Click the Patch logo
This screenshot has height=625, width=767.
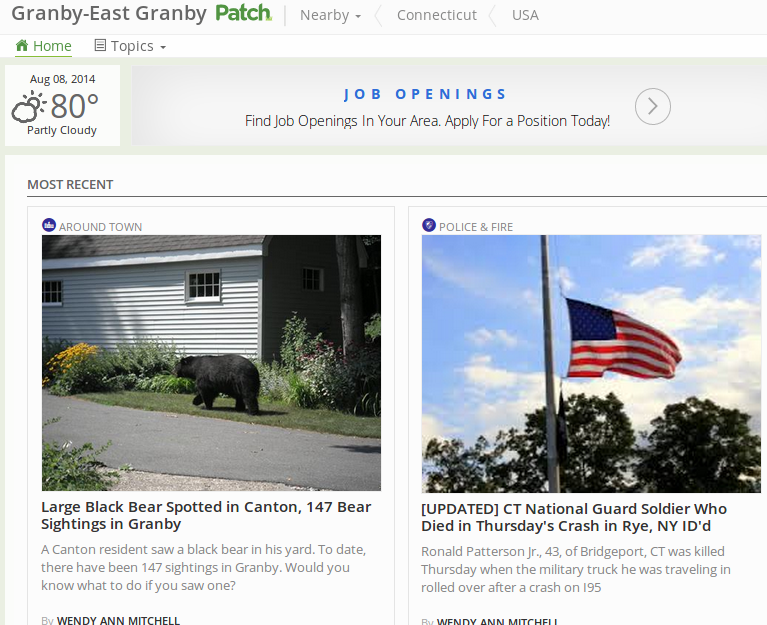point(243,13)
